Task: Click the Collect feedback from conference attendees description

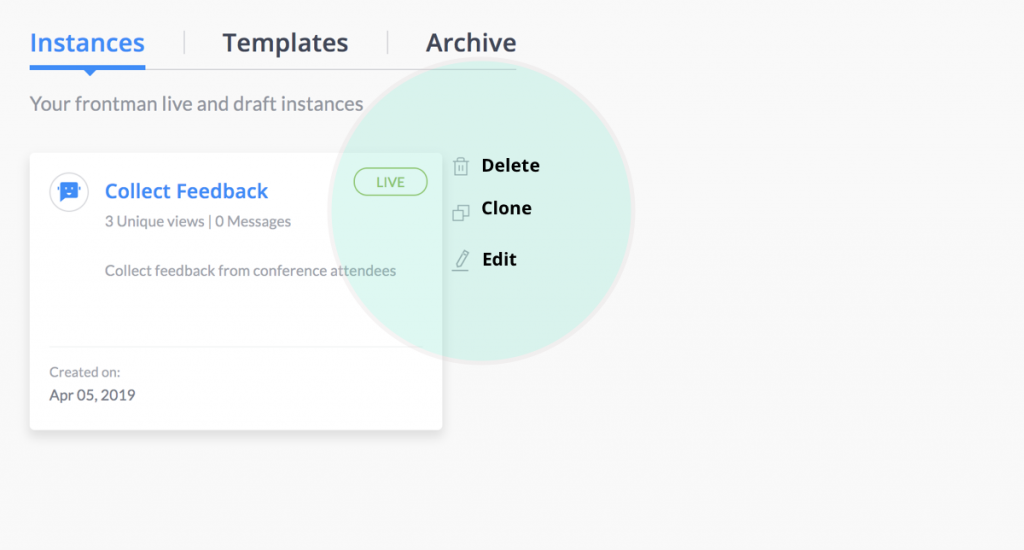Action: pyautogui.click(x=250, y=270)
